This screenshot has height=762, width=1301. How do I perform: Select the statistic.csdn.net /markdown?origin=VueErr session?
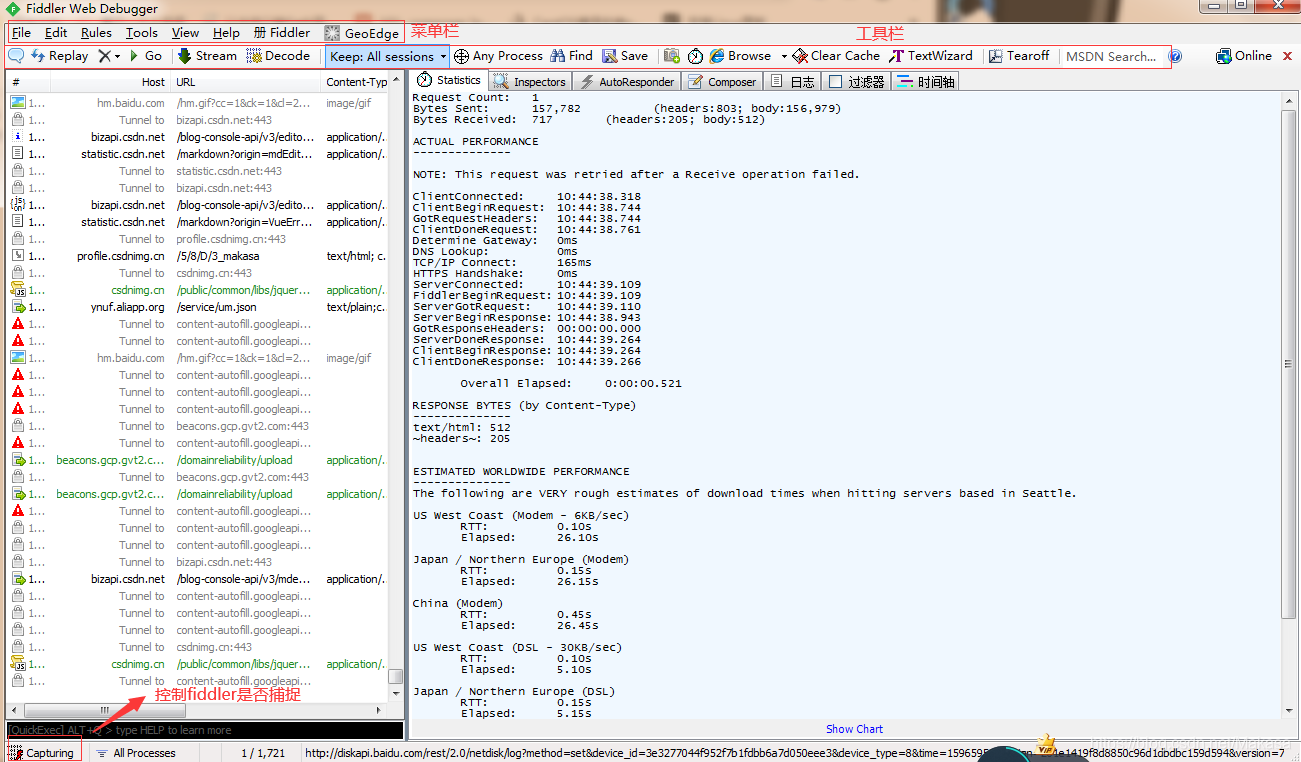[198, 222]
